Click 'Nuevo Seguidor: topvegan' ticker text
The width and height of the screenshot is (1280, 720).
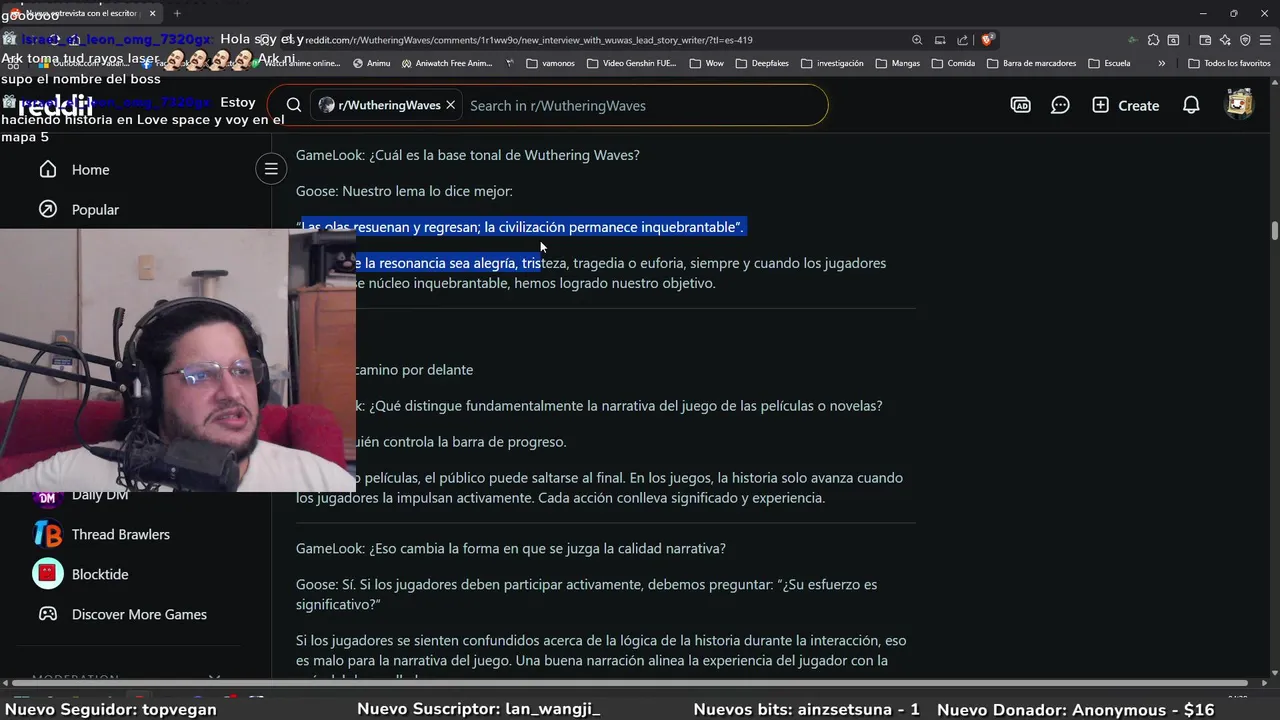tap(111, 709)
